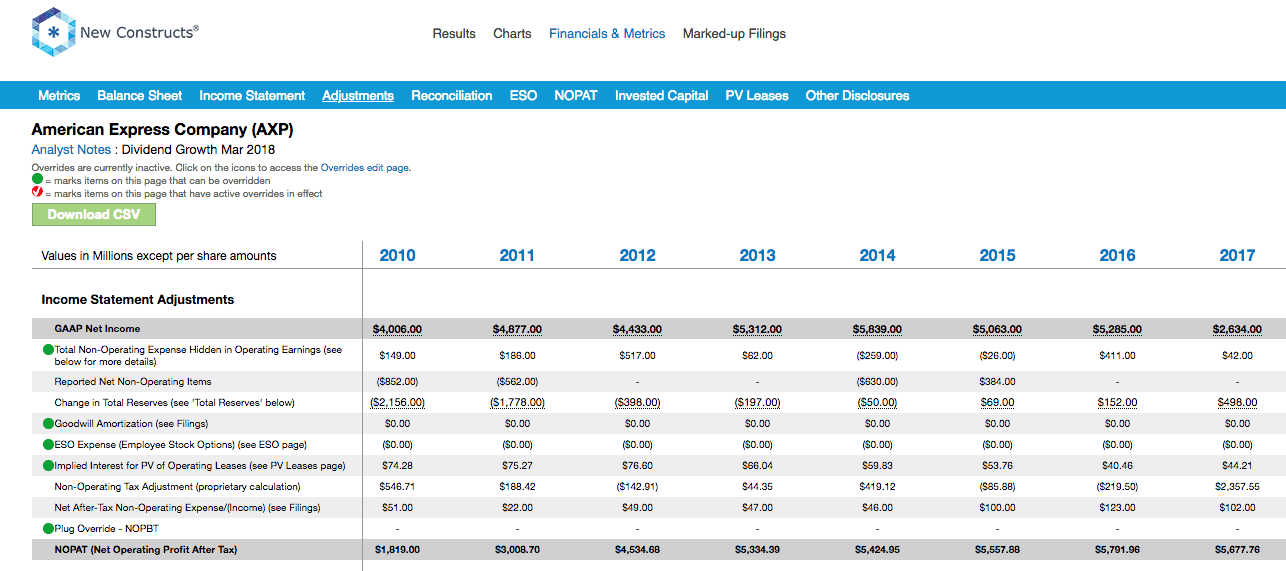Click the 2010 NOPAT value $1,819.00
1286x571 pixels.
[397, 550]
